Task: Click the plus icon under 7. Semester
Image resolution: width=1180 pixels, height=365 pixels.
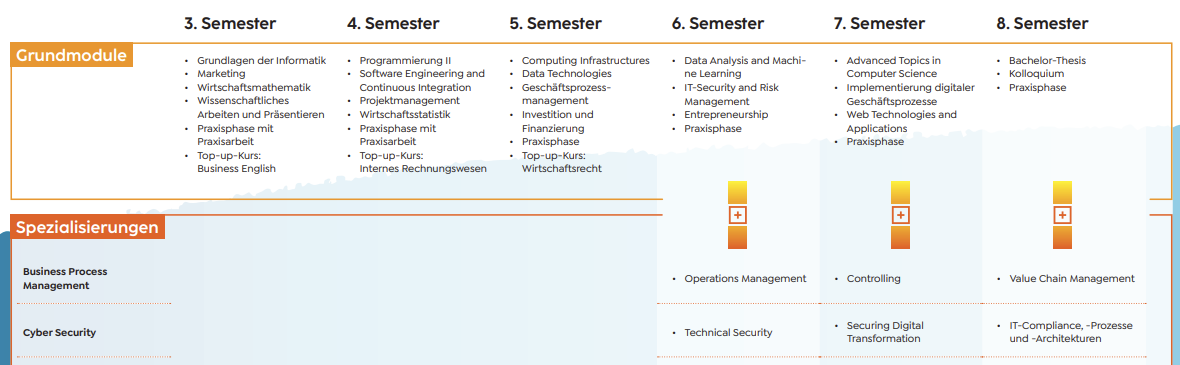Action: [900, 215]
